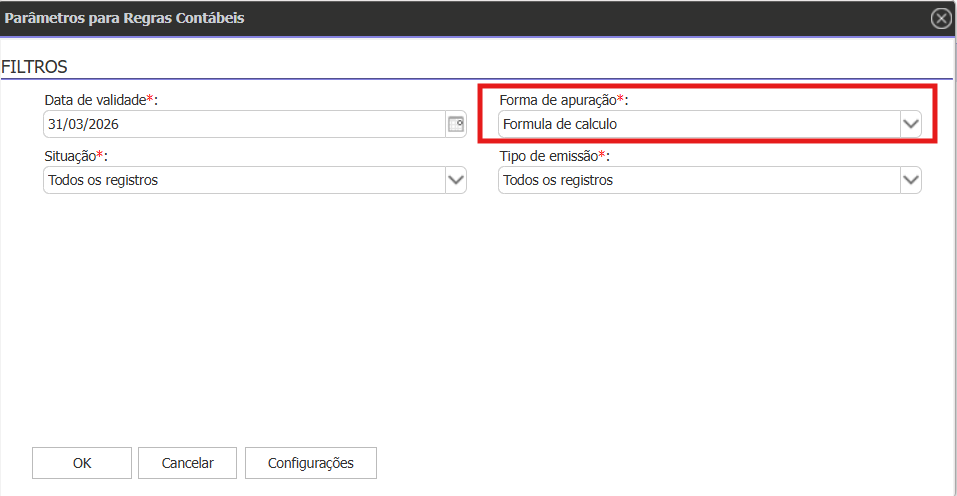Screen dimensions: 957x496
Task: Click the FILTROS section header
Action: tap(34, 67)
